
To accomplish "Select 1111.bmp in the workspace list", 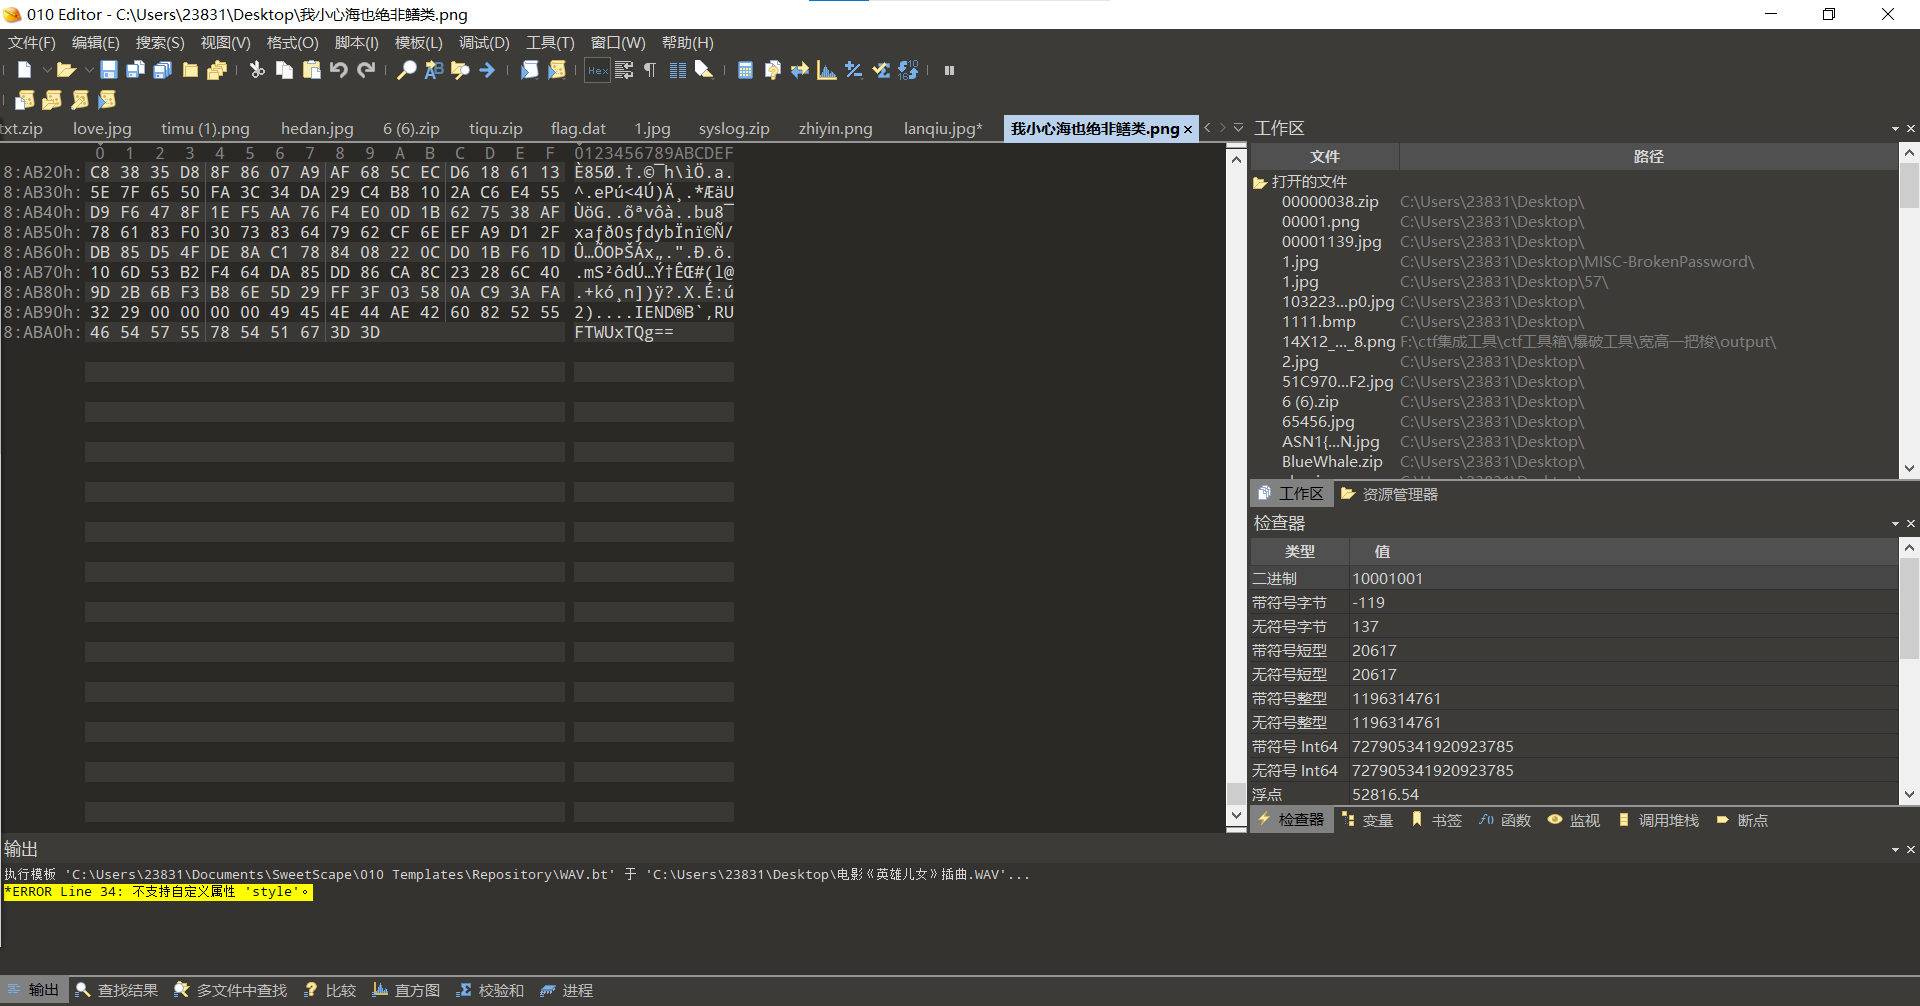I will click(1318, 322).
